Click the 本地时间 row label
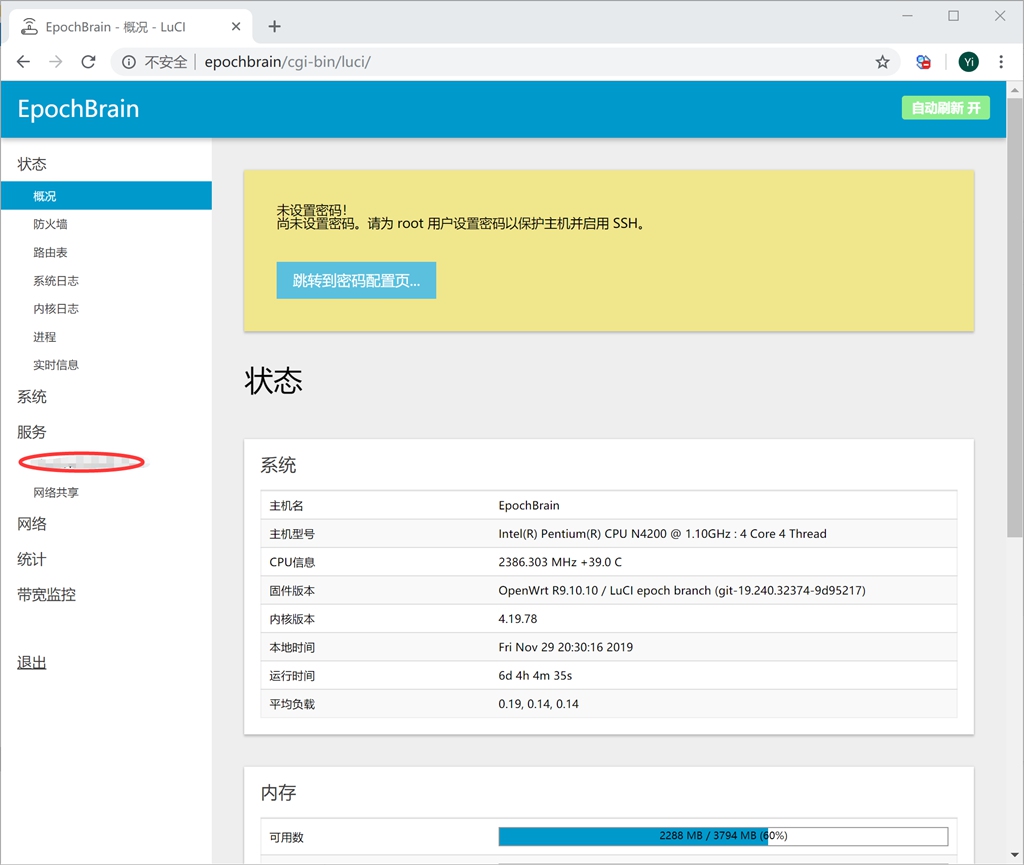The height and width of the screenshot is (865, 1024). [x=292, y=648]
